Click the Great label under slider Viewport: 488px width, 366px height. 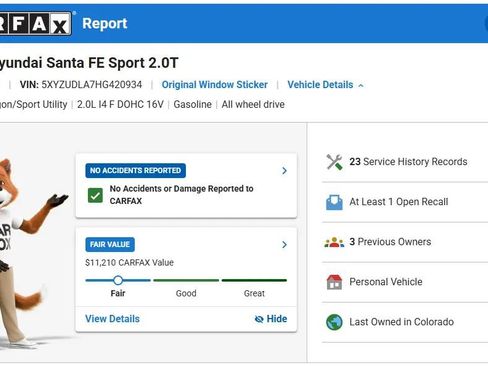[x=254, y=293]
